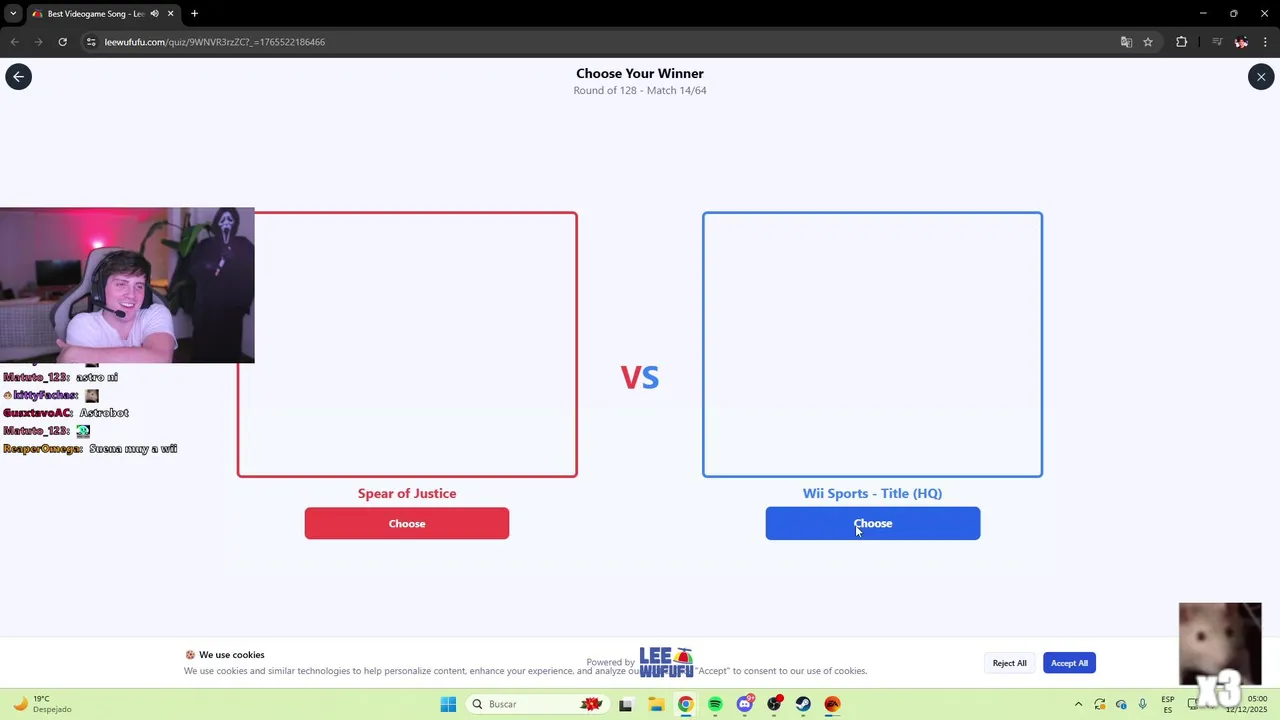
Task: Click the Wii Sports - Title (HQ) label
Action: tap(872, 493)
